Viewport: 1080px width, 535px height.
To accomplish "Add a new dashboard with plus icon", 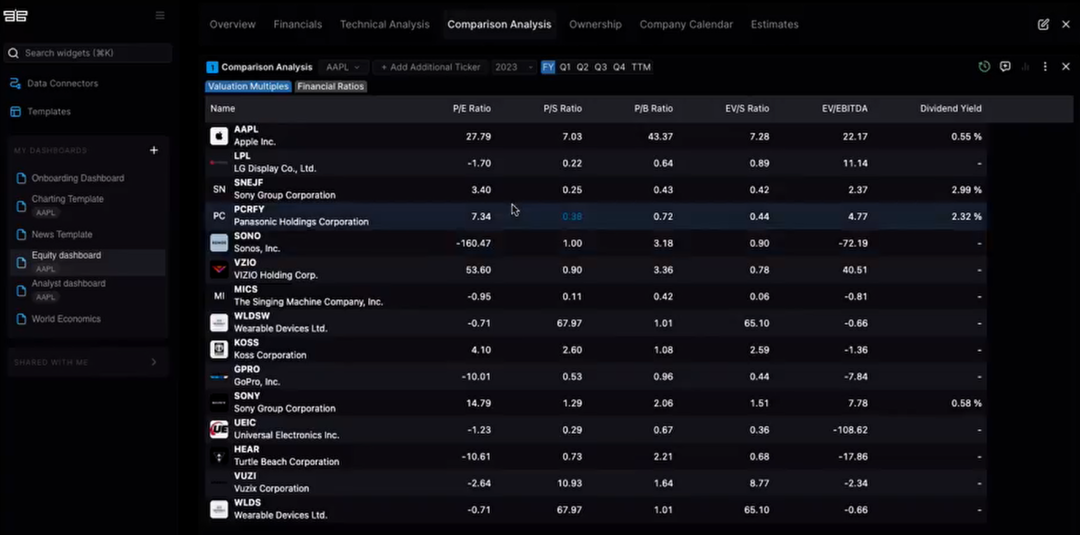I will pyautogui.click(x=154, y=150).
